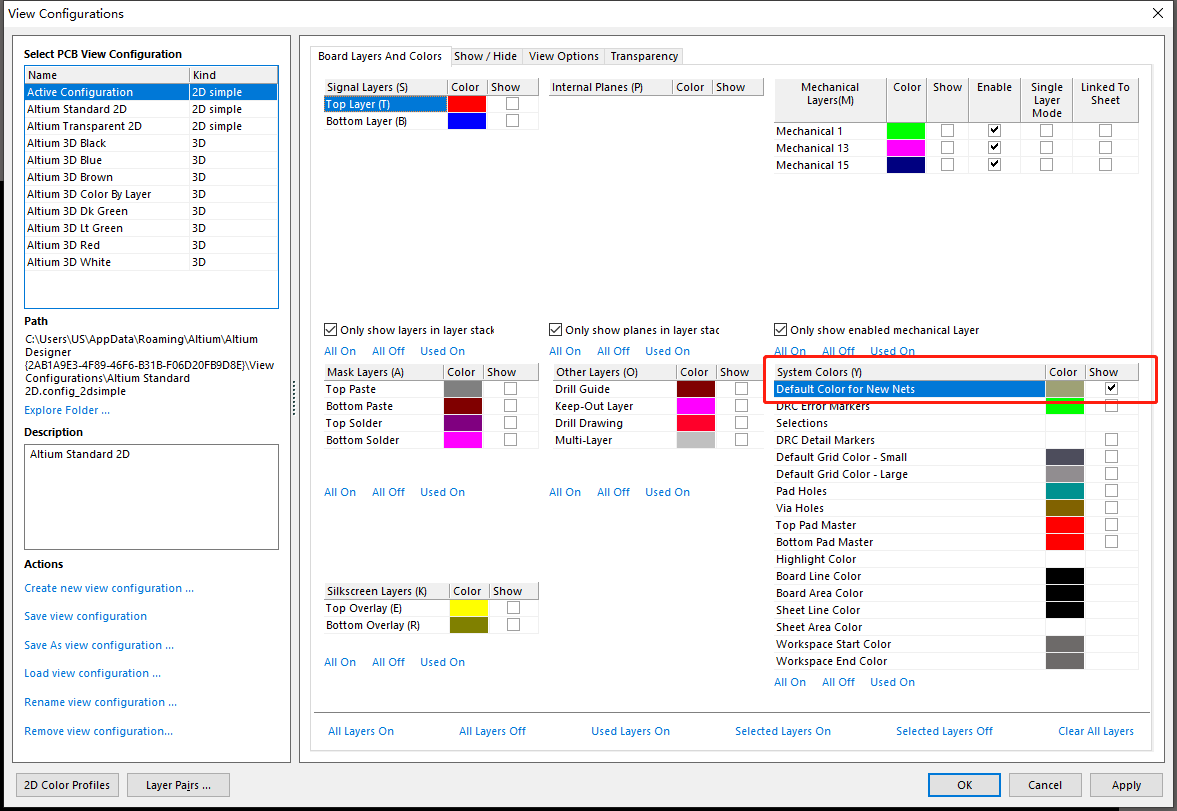Toggle Show checkbox for Top Layer
The image size is (1177, 811).
click(513, 104)
